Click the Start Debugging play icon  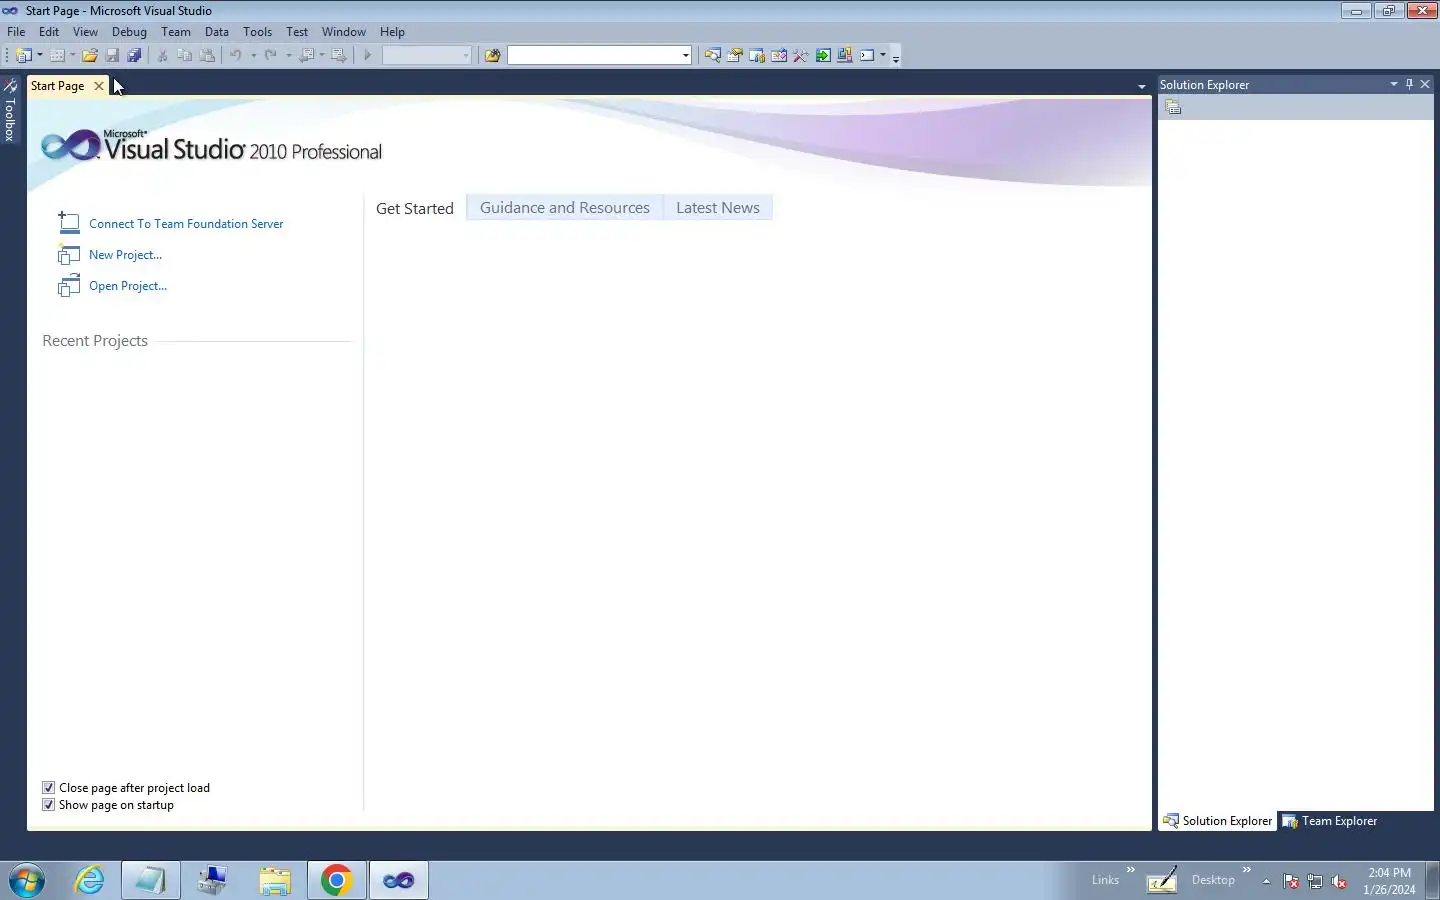(368, 56)
